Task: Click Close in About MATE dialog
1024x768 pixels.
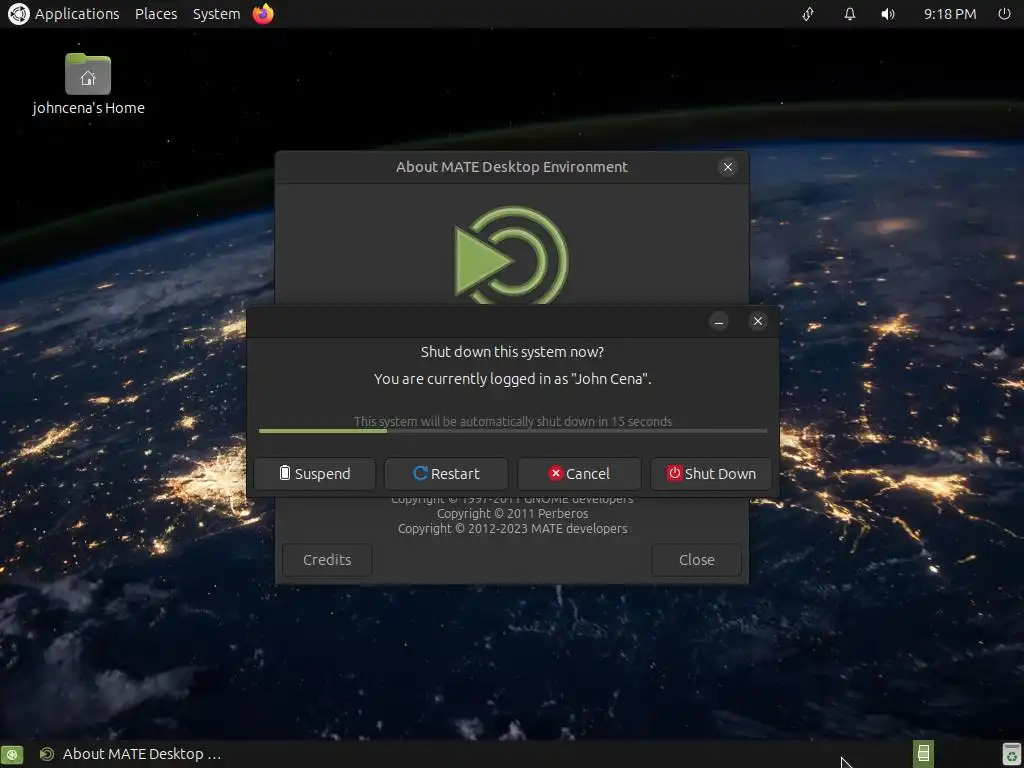Action: [696, 560]
